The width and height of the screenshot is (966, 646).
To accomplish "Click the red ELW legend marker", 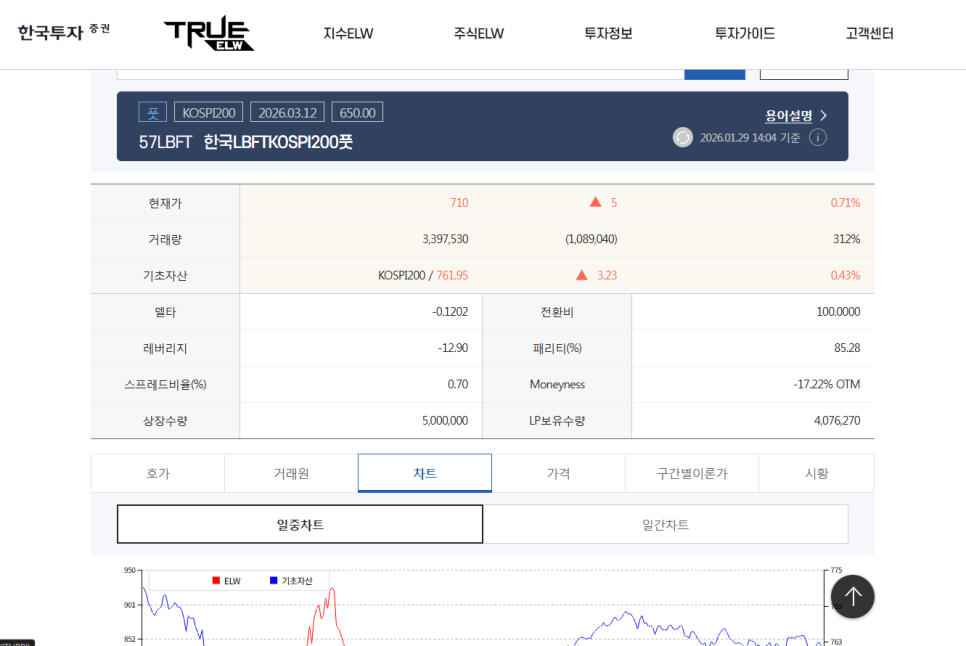I will (x=216, y=581).
